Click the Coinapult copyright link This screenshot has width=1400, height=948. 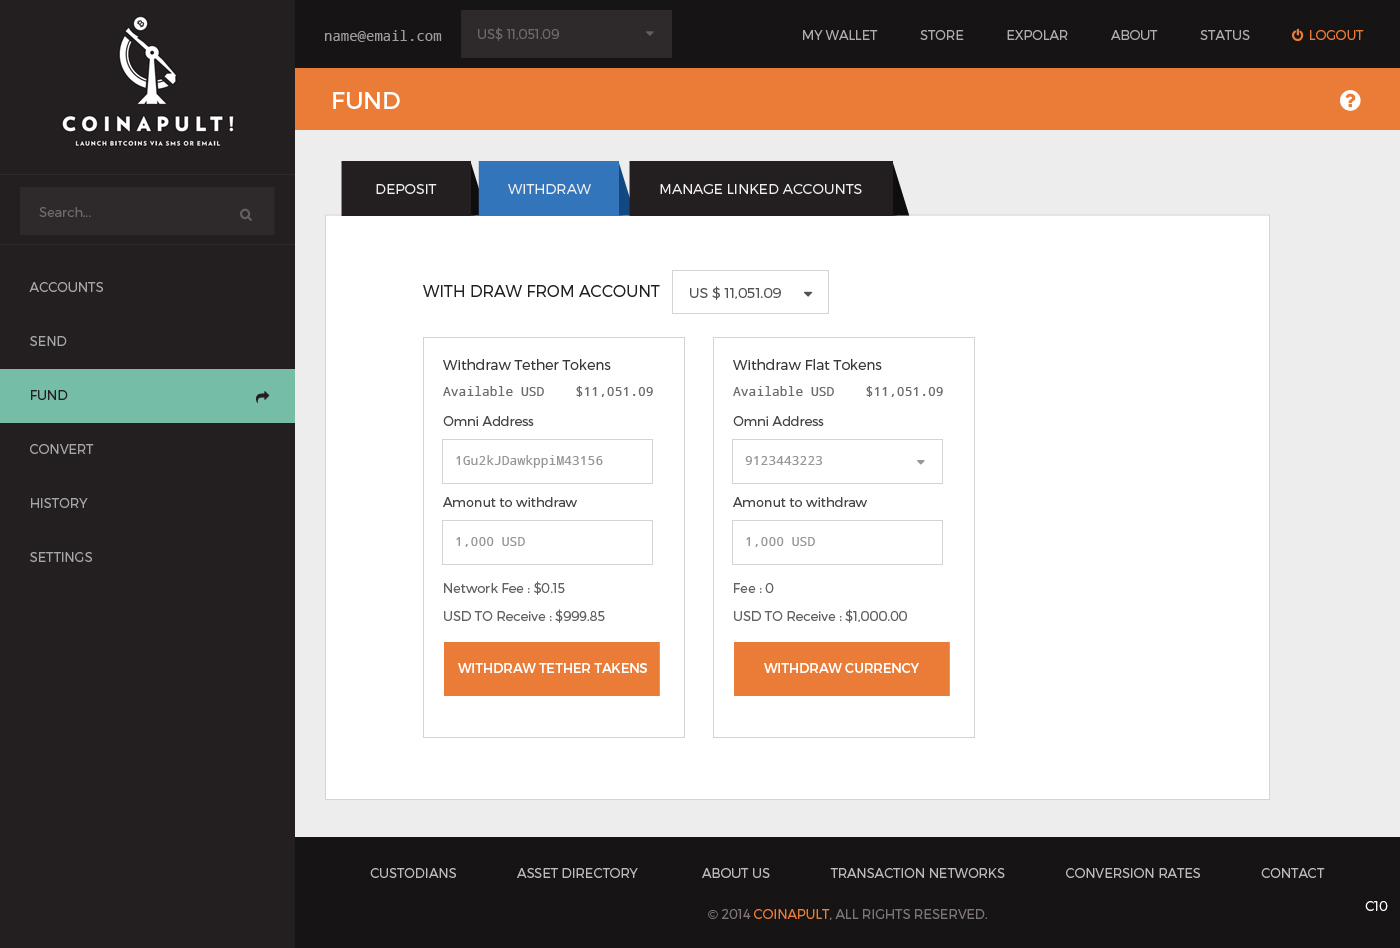(x=791, y=914)
